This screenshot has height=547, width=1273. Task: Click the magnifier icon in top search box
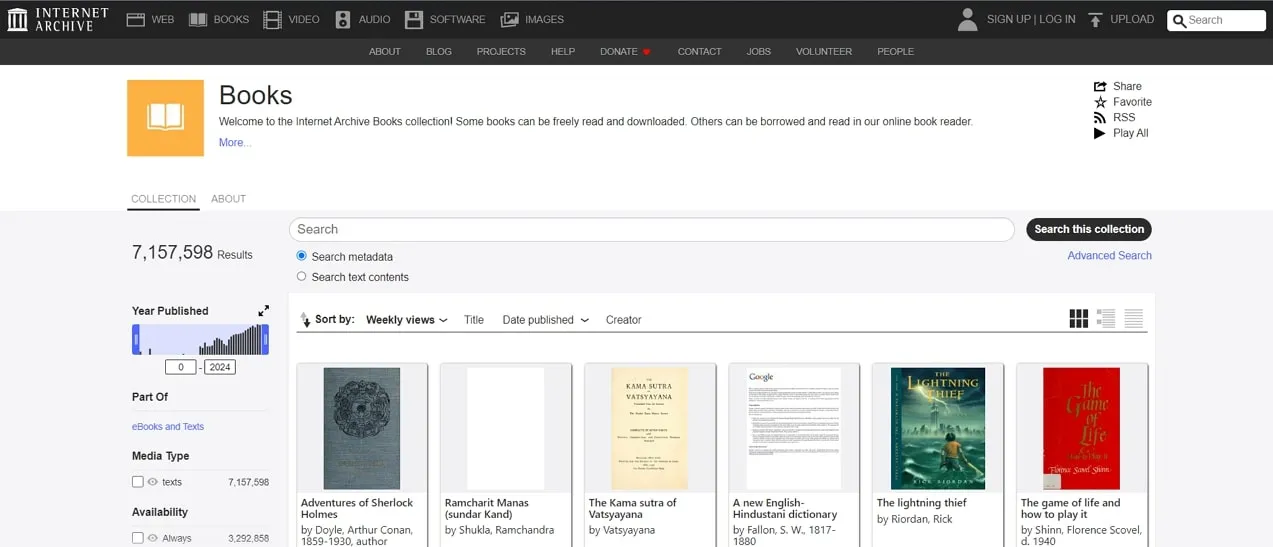pos(1180,20)
